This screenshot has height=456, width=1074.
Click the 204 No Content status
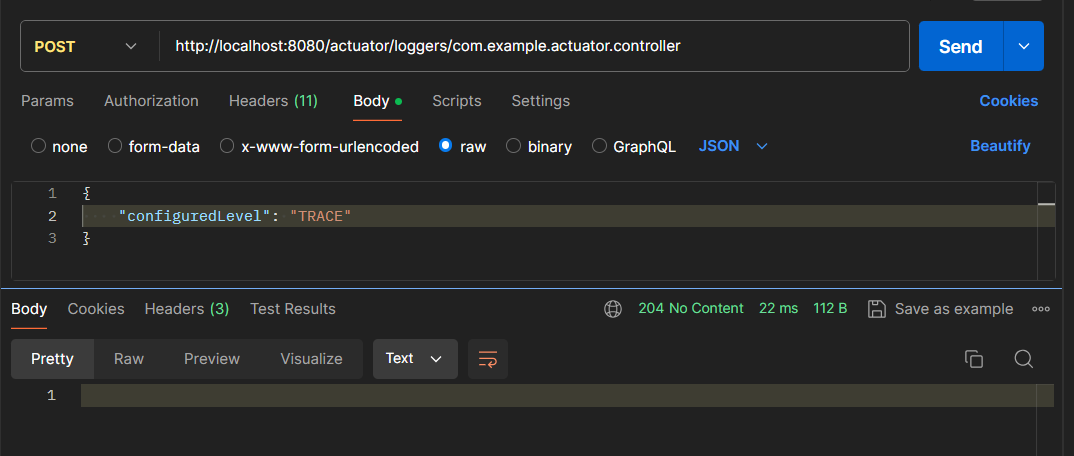[x=690, y=309]
